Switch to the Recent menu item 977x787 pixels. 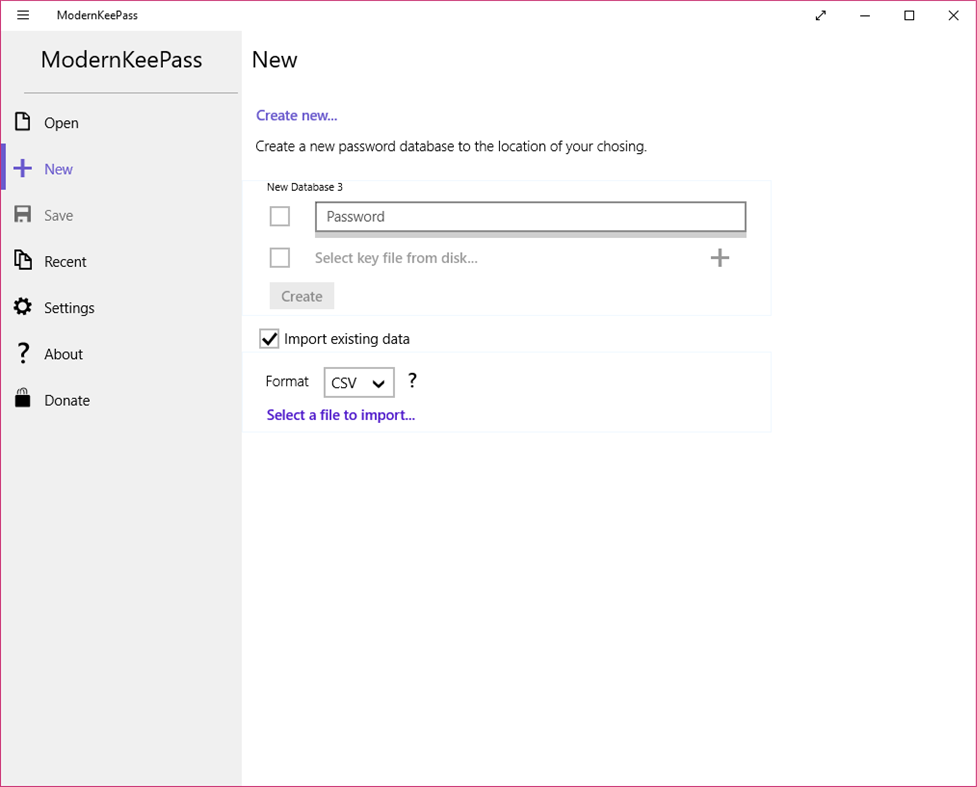63,260
